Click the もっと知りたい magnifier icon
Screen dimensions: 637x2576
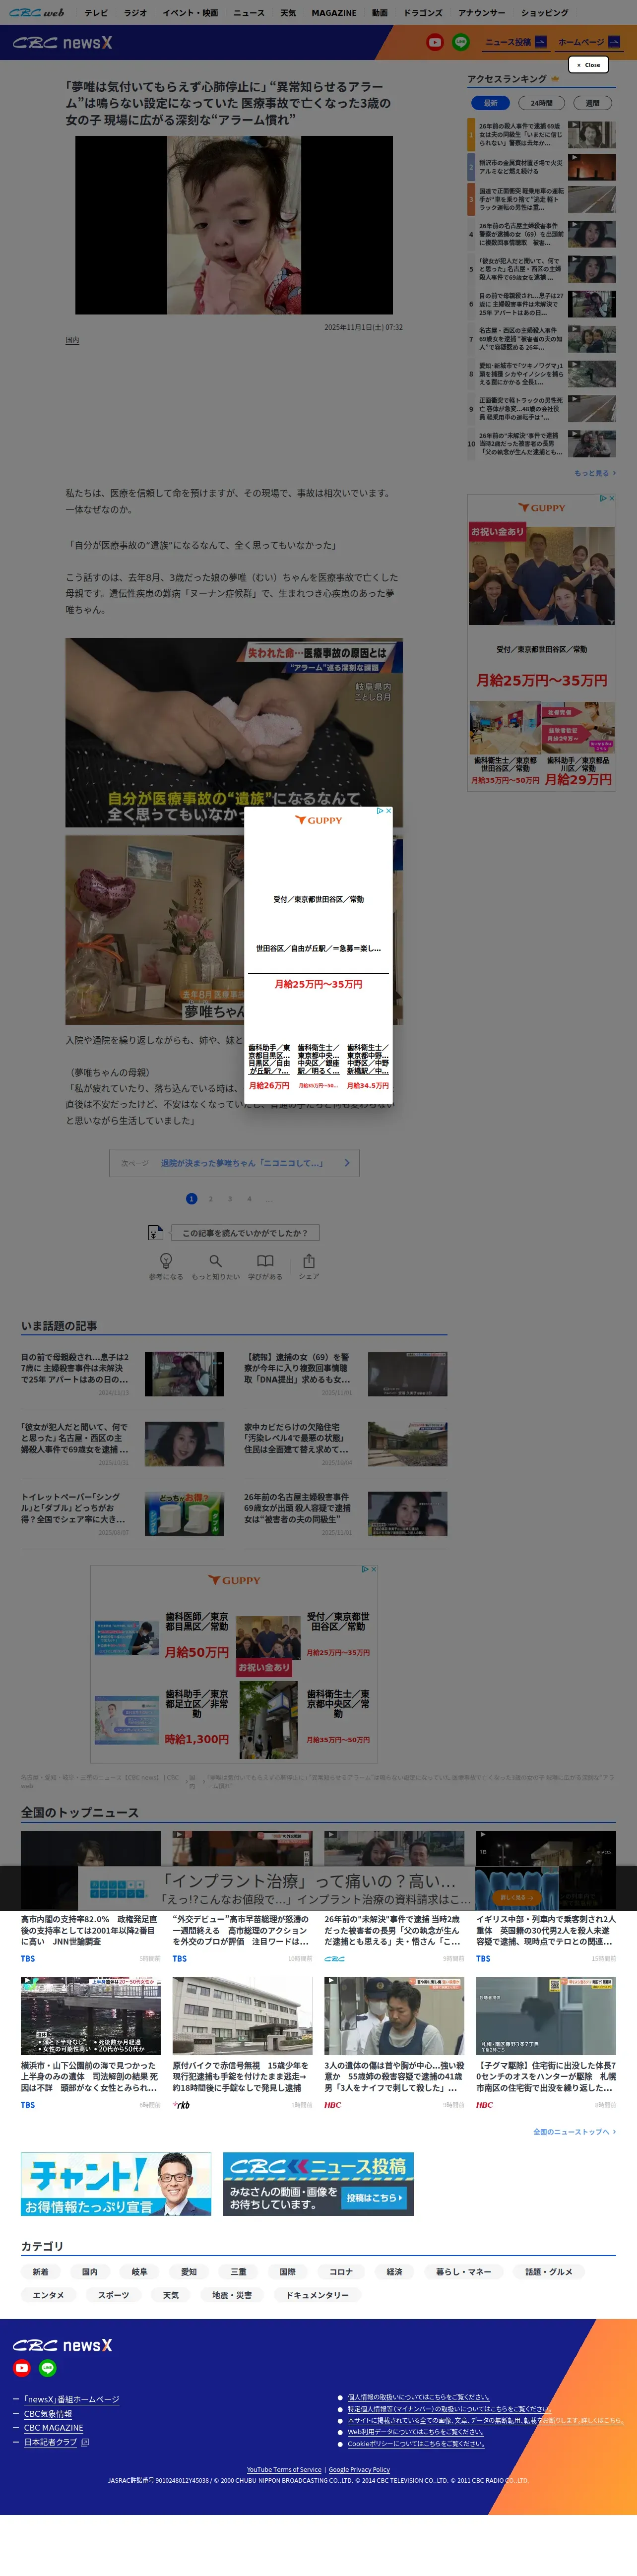coord(215,1261)
